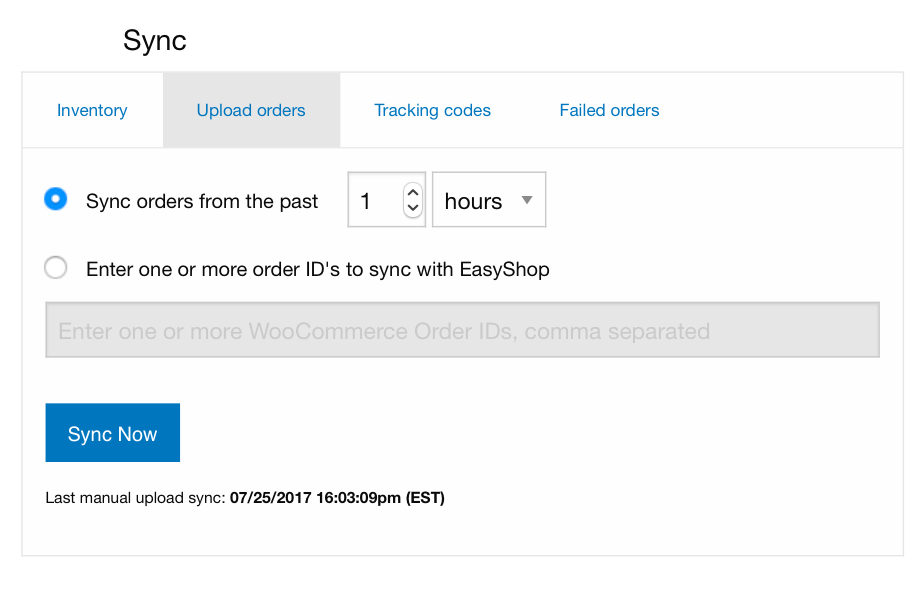Screen dimensions: 924x600
Task: Increment the hours value with the up arrow
Action: 412,192
